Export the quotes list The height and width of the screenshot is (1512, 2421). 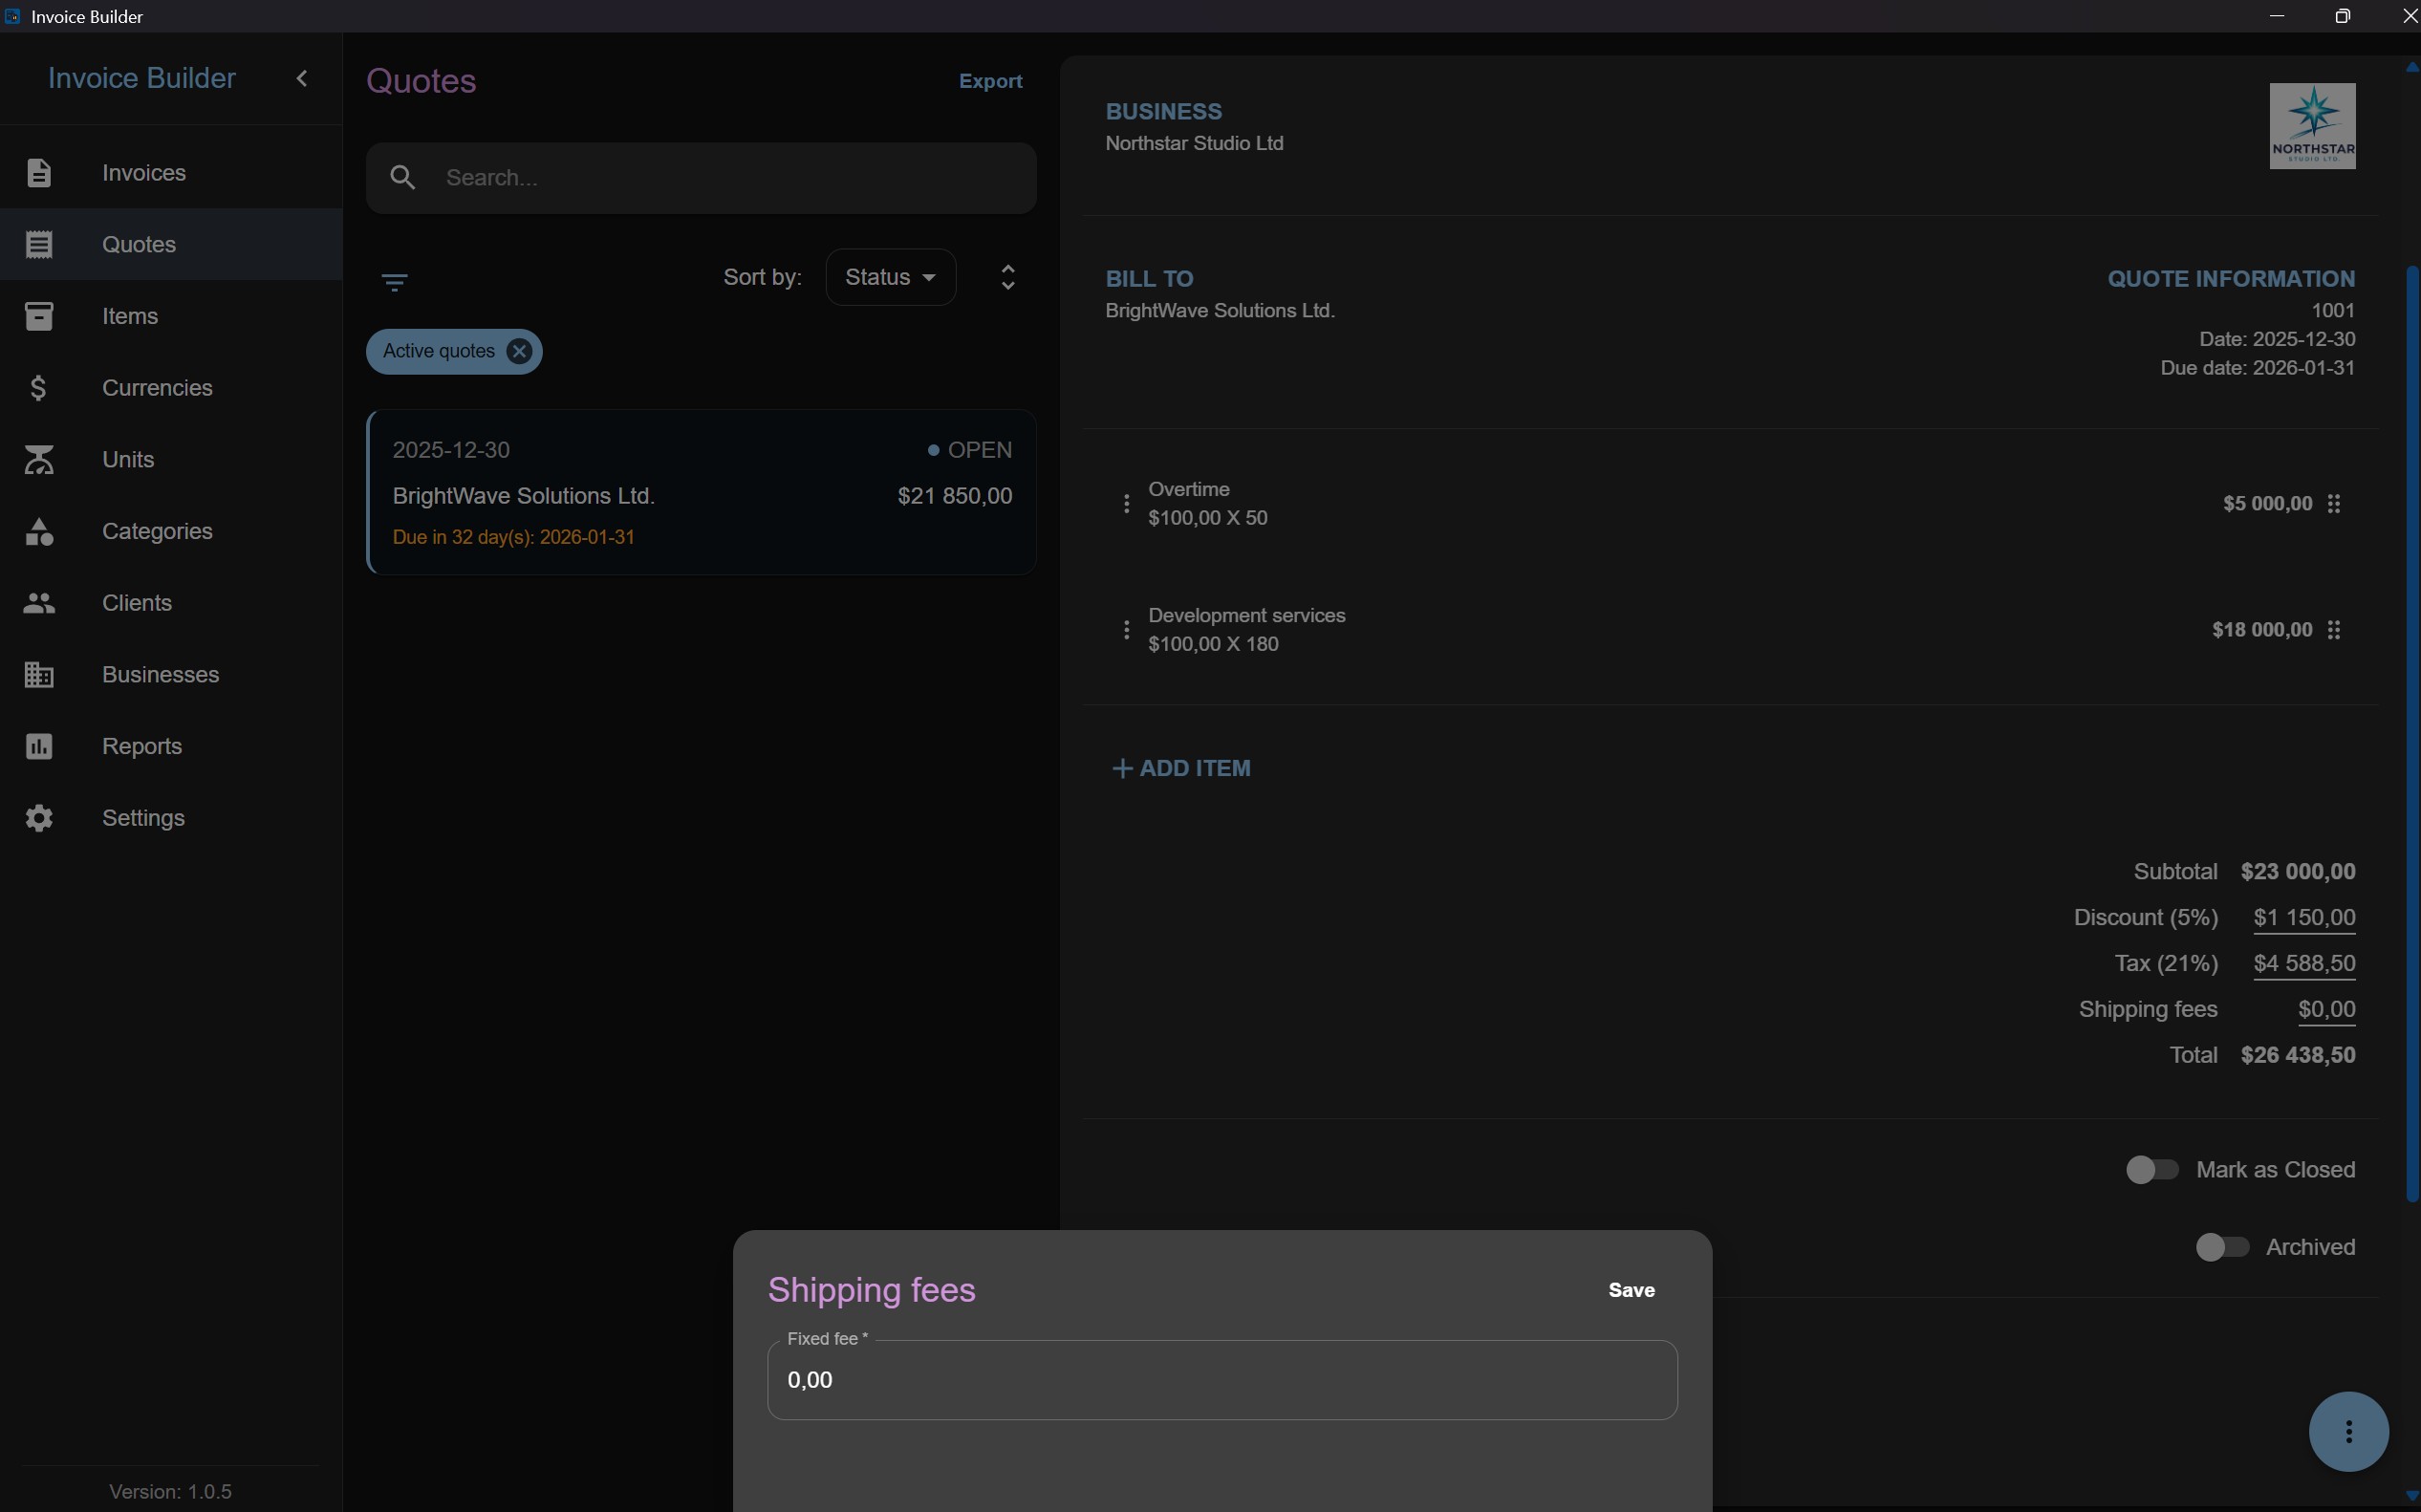[x=990, y=81]
